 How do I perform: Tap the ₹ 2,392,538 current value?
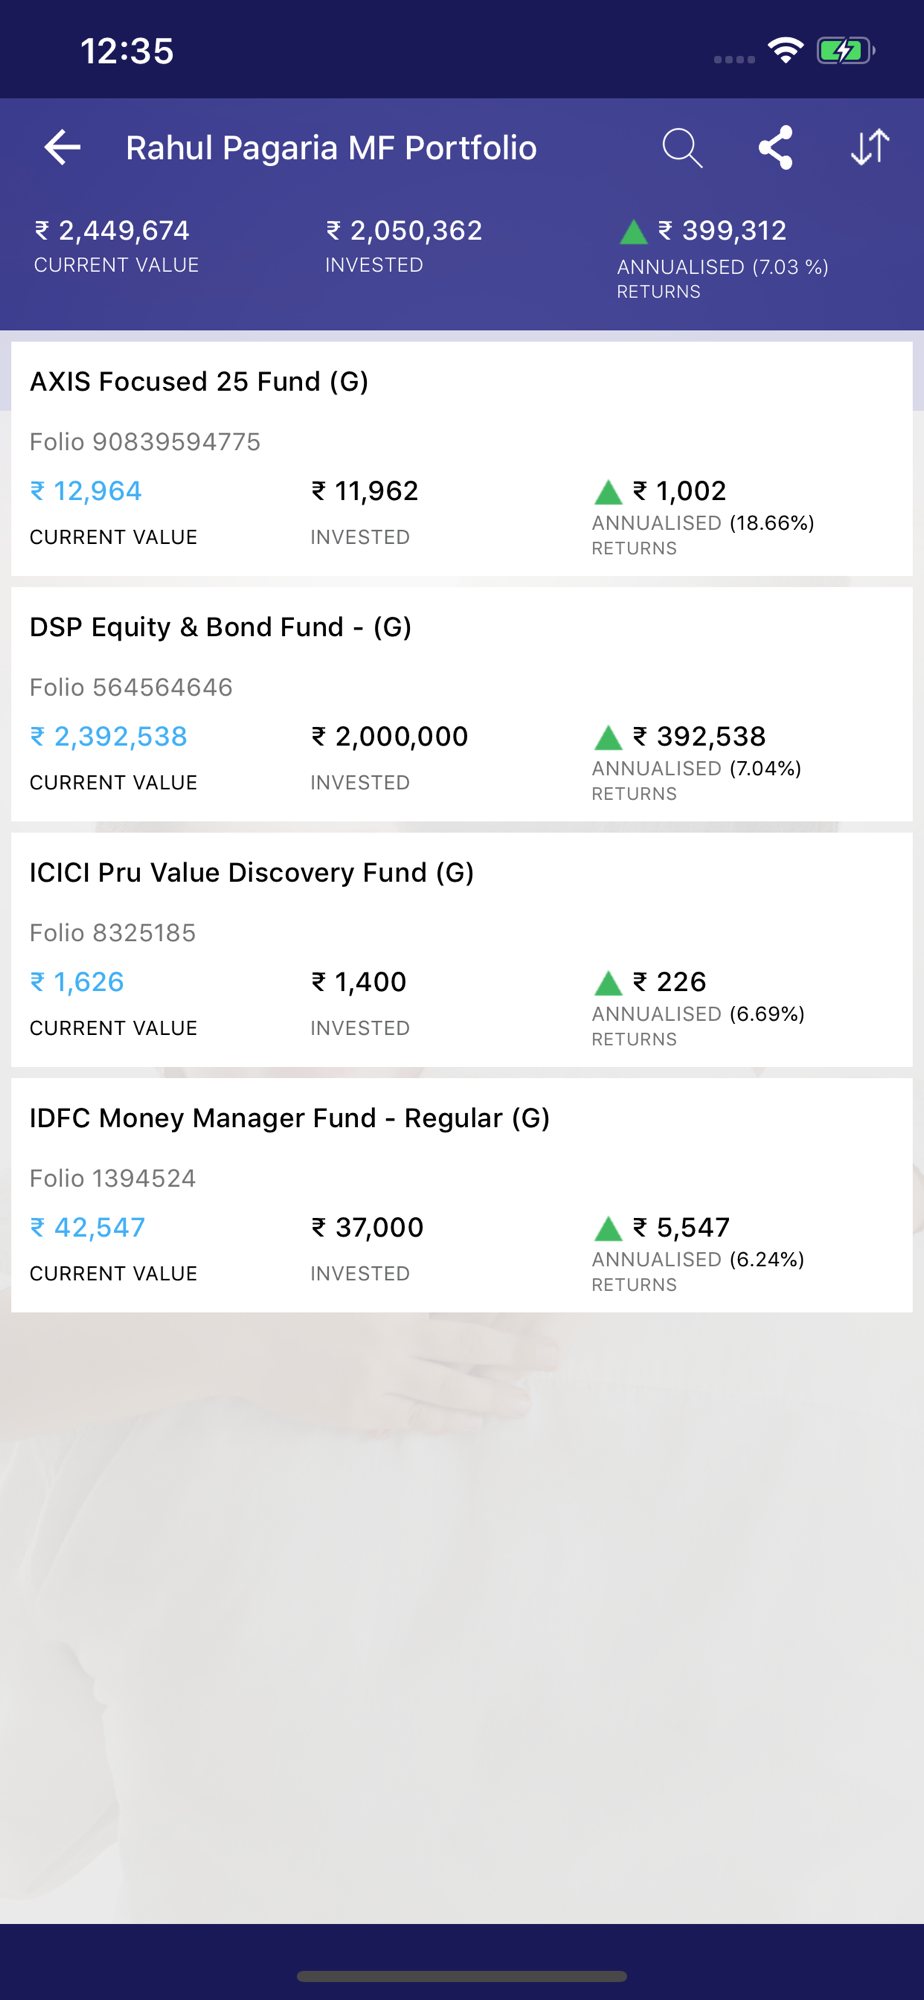point(108,737)
